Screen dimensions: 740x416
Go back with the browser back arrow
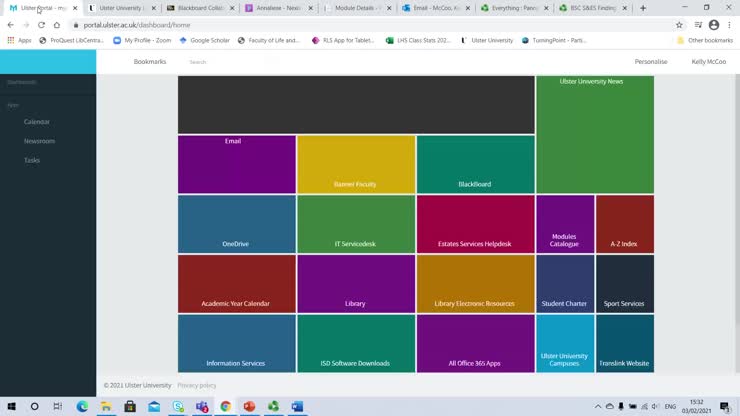[x=10, y=25]
